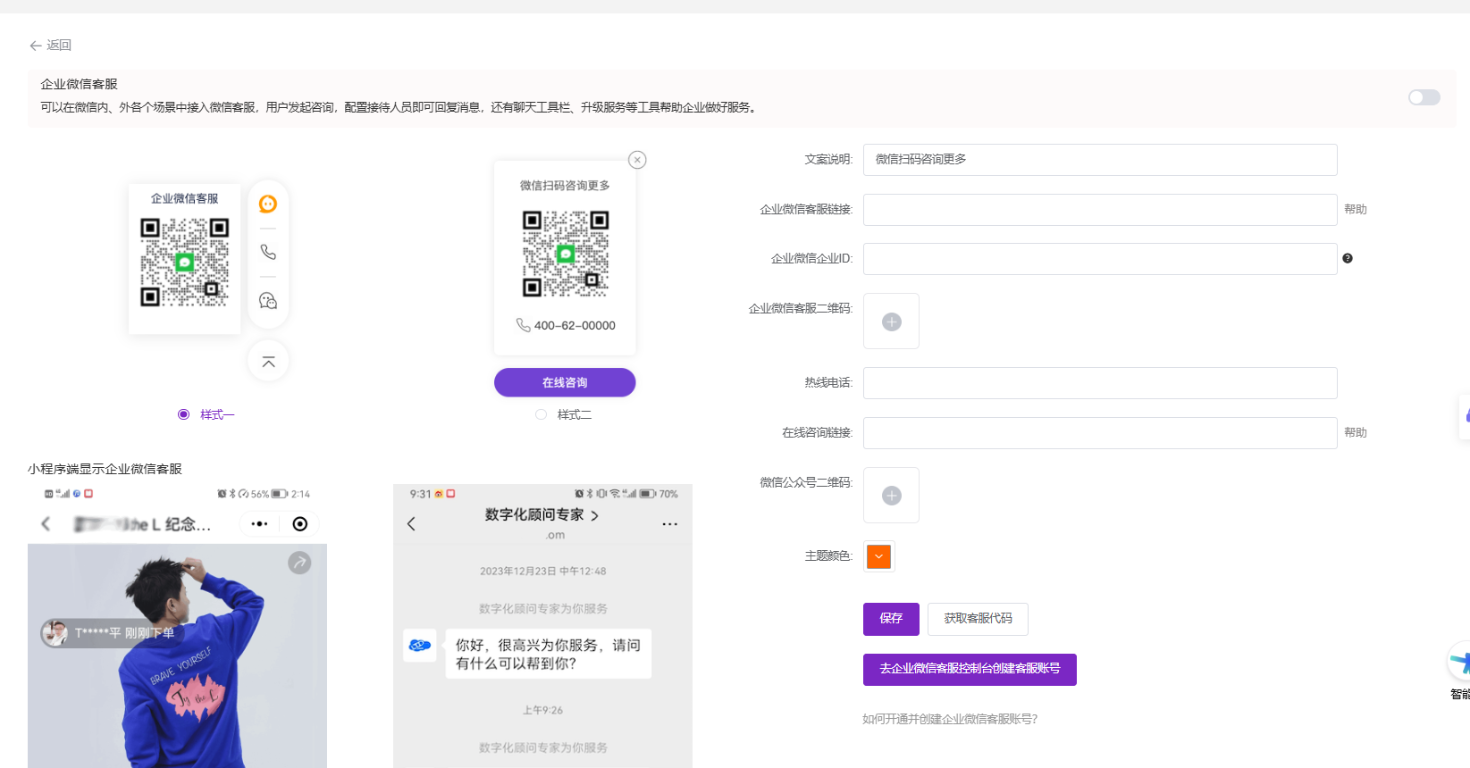Click the 在线咨询 purple preview button
This screenshot has width=1470, height=768.
point(564,383)
